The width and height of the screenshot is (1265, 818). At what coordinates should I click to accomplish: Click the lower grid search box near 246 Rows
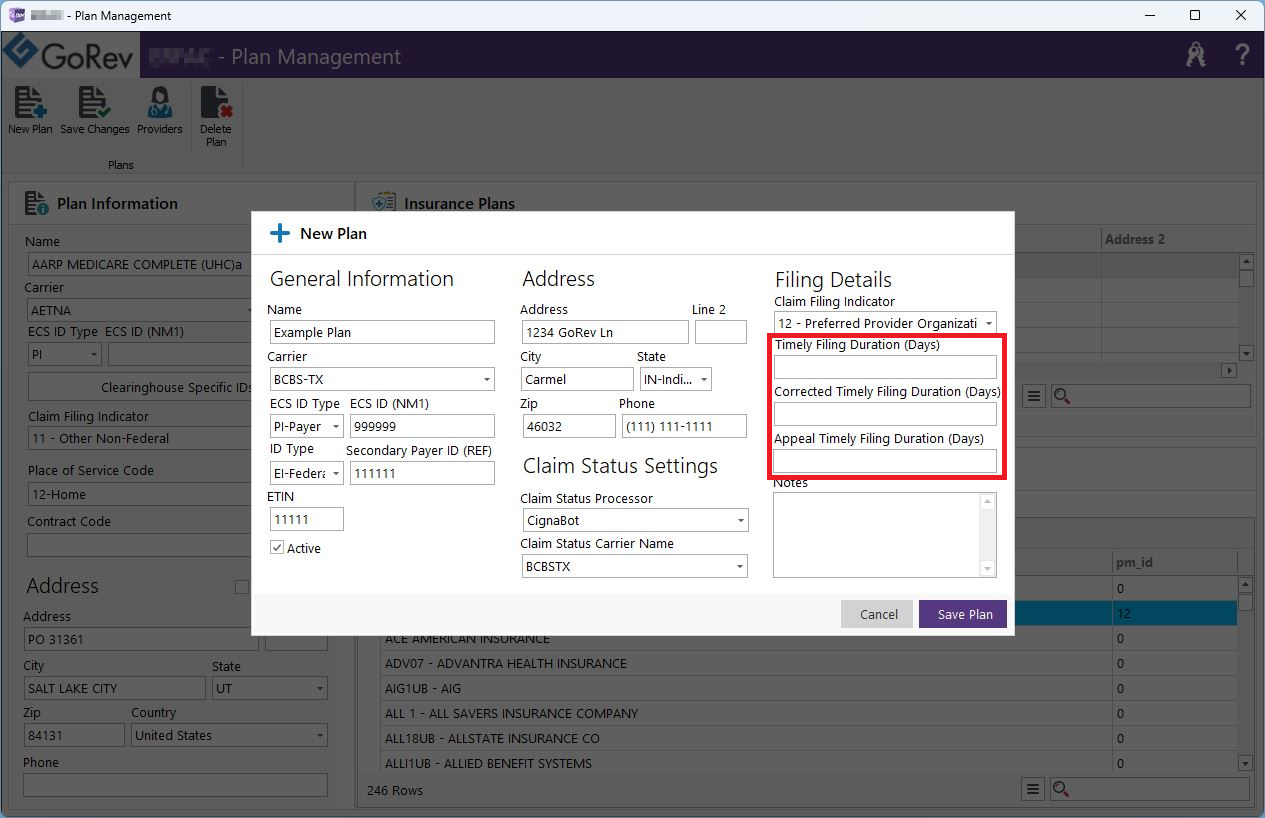1150,790
